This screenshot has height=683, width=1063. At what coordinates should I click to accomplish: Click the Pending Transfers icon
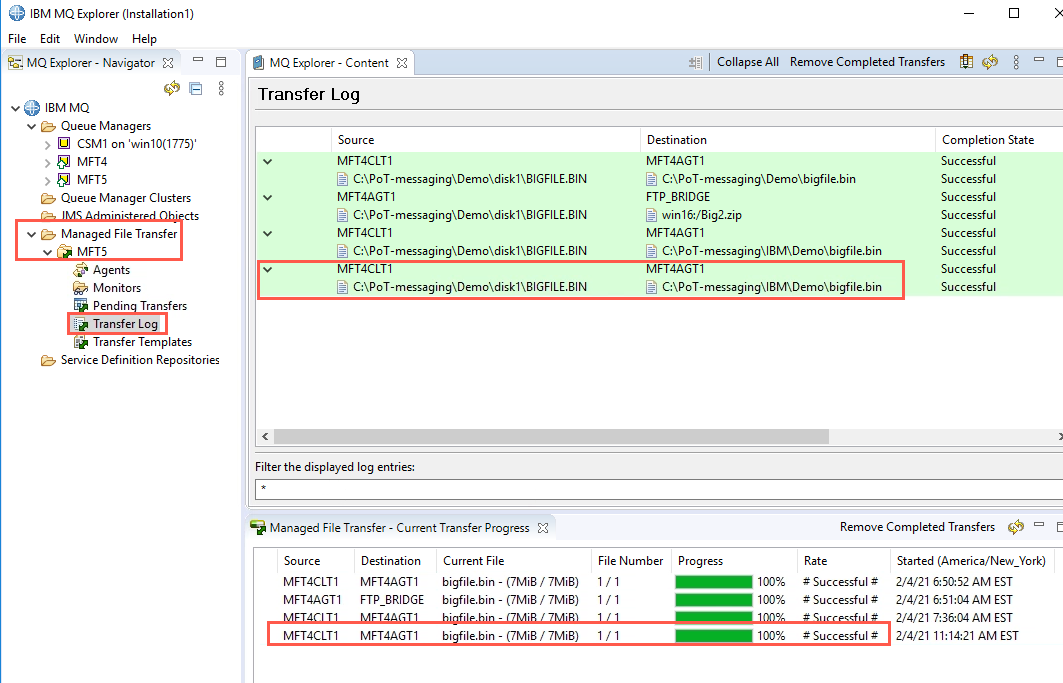(81, 305)
